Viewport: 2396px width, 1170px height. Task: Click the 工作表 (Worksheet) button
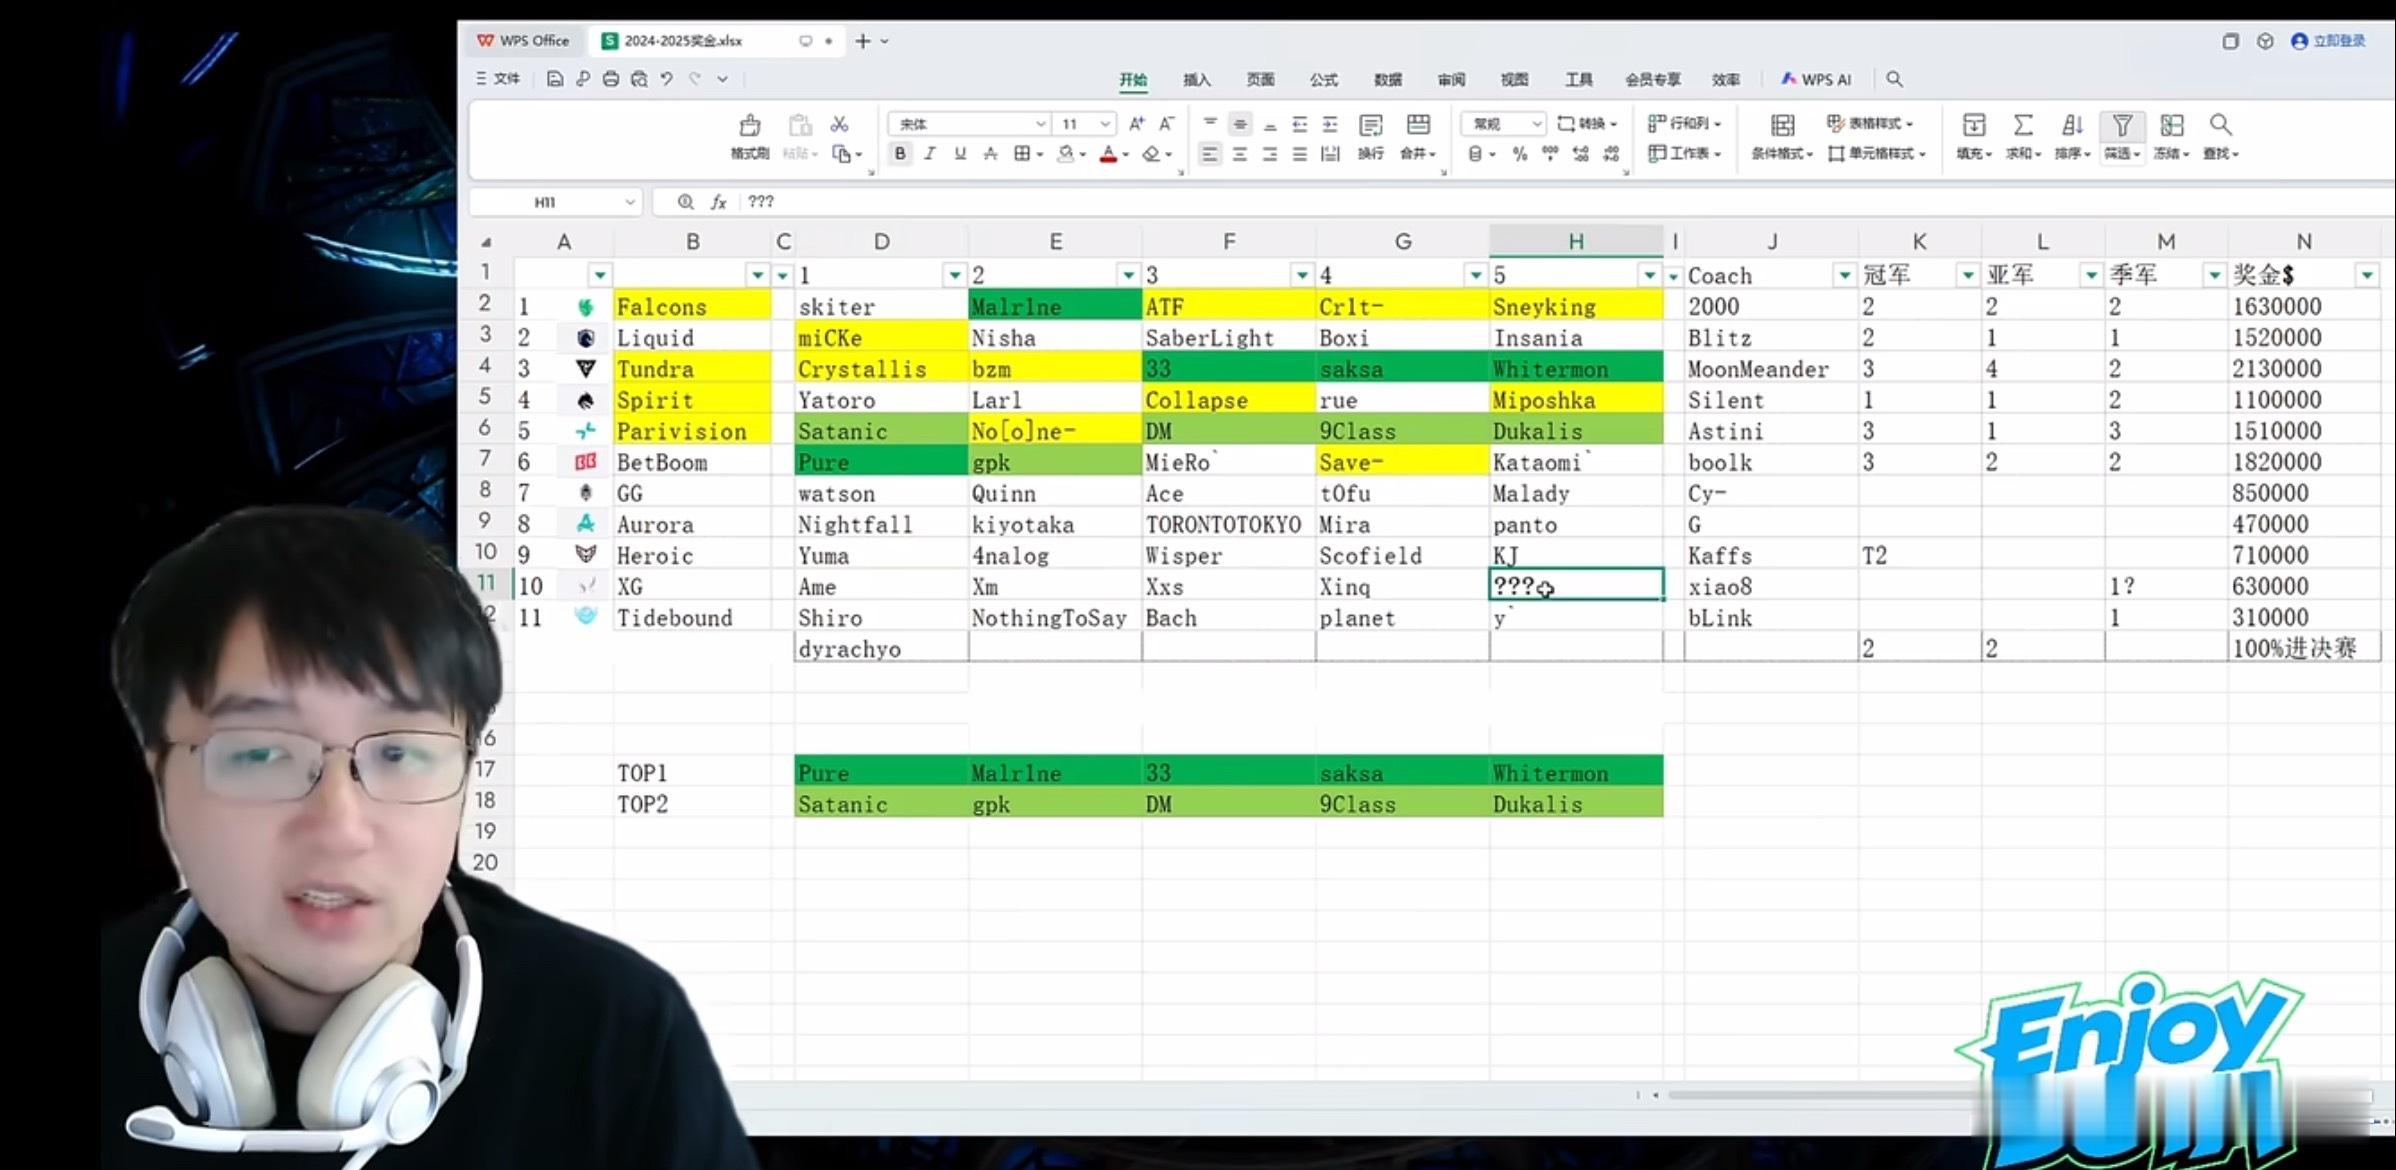click(1685, 154)
